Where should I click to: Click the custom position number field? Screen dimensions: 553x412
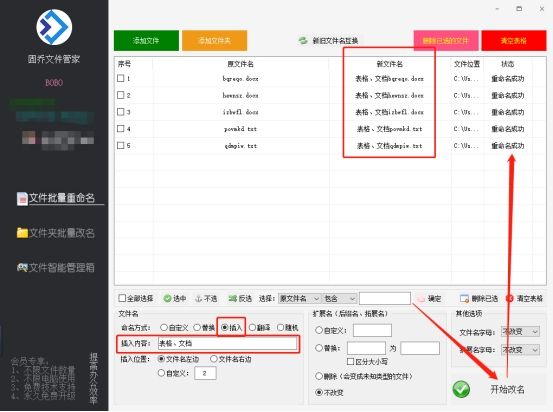pos(205,373)
